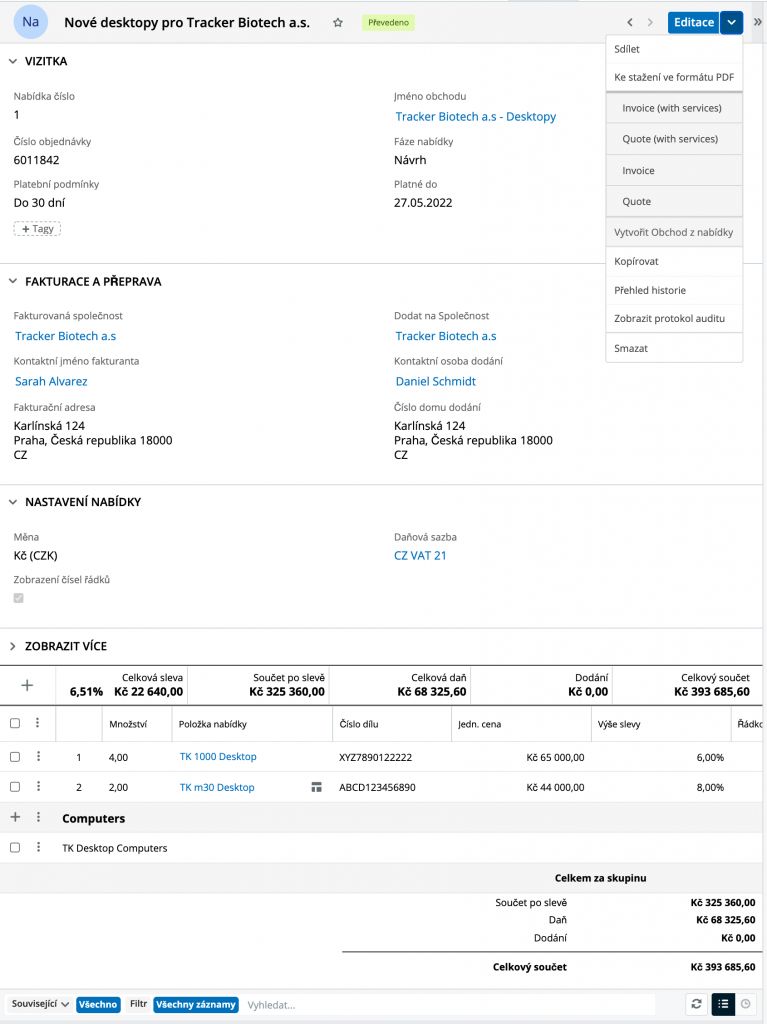The height and width of the screenshot is (1024, 767).
Task: Go to the previous record arrow
Action: (630, 22)
